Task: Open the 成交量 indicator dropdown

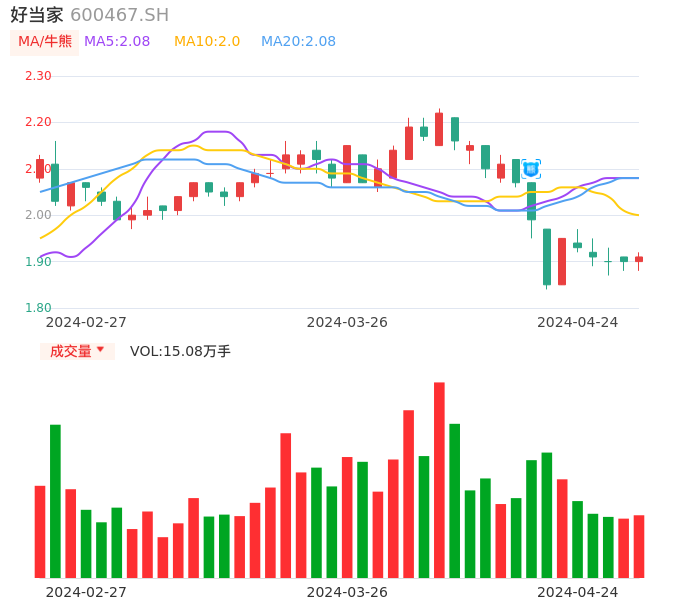Action: 77,351
